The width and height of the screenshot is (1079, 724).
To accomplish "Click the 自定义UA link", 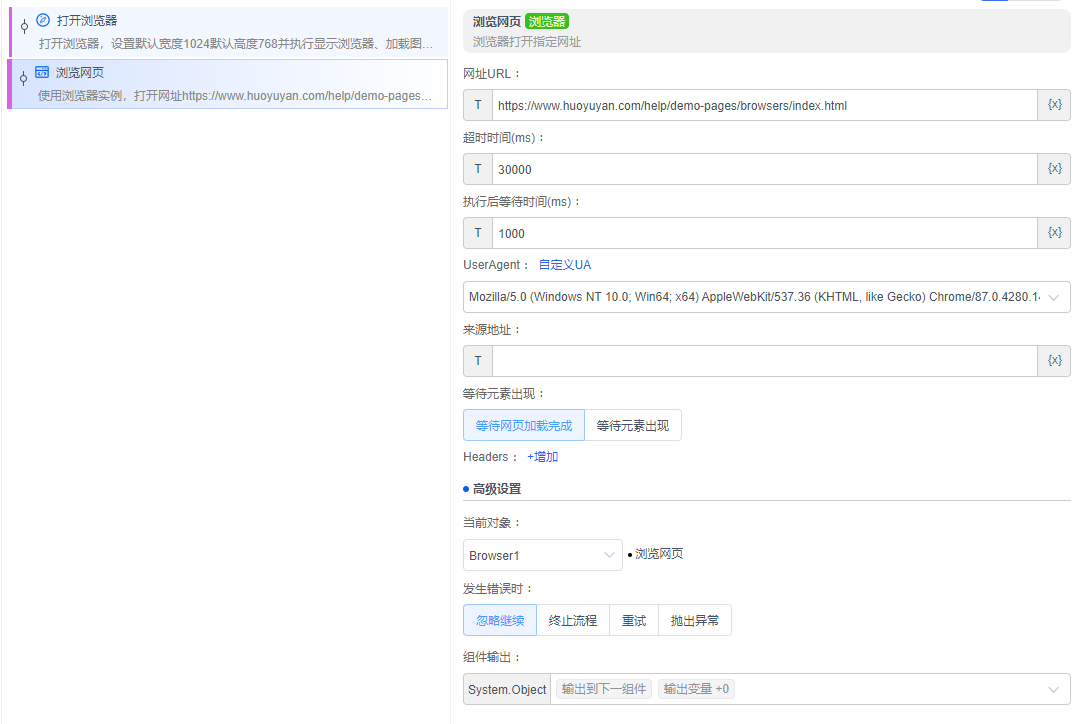I will (565, 265).
